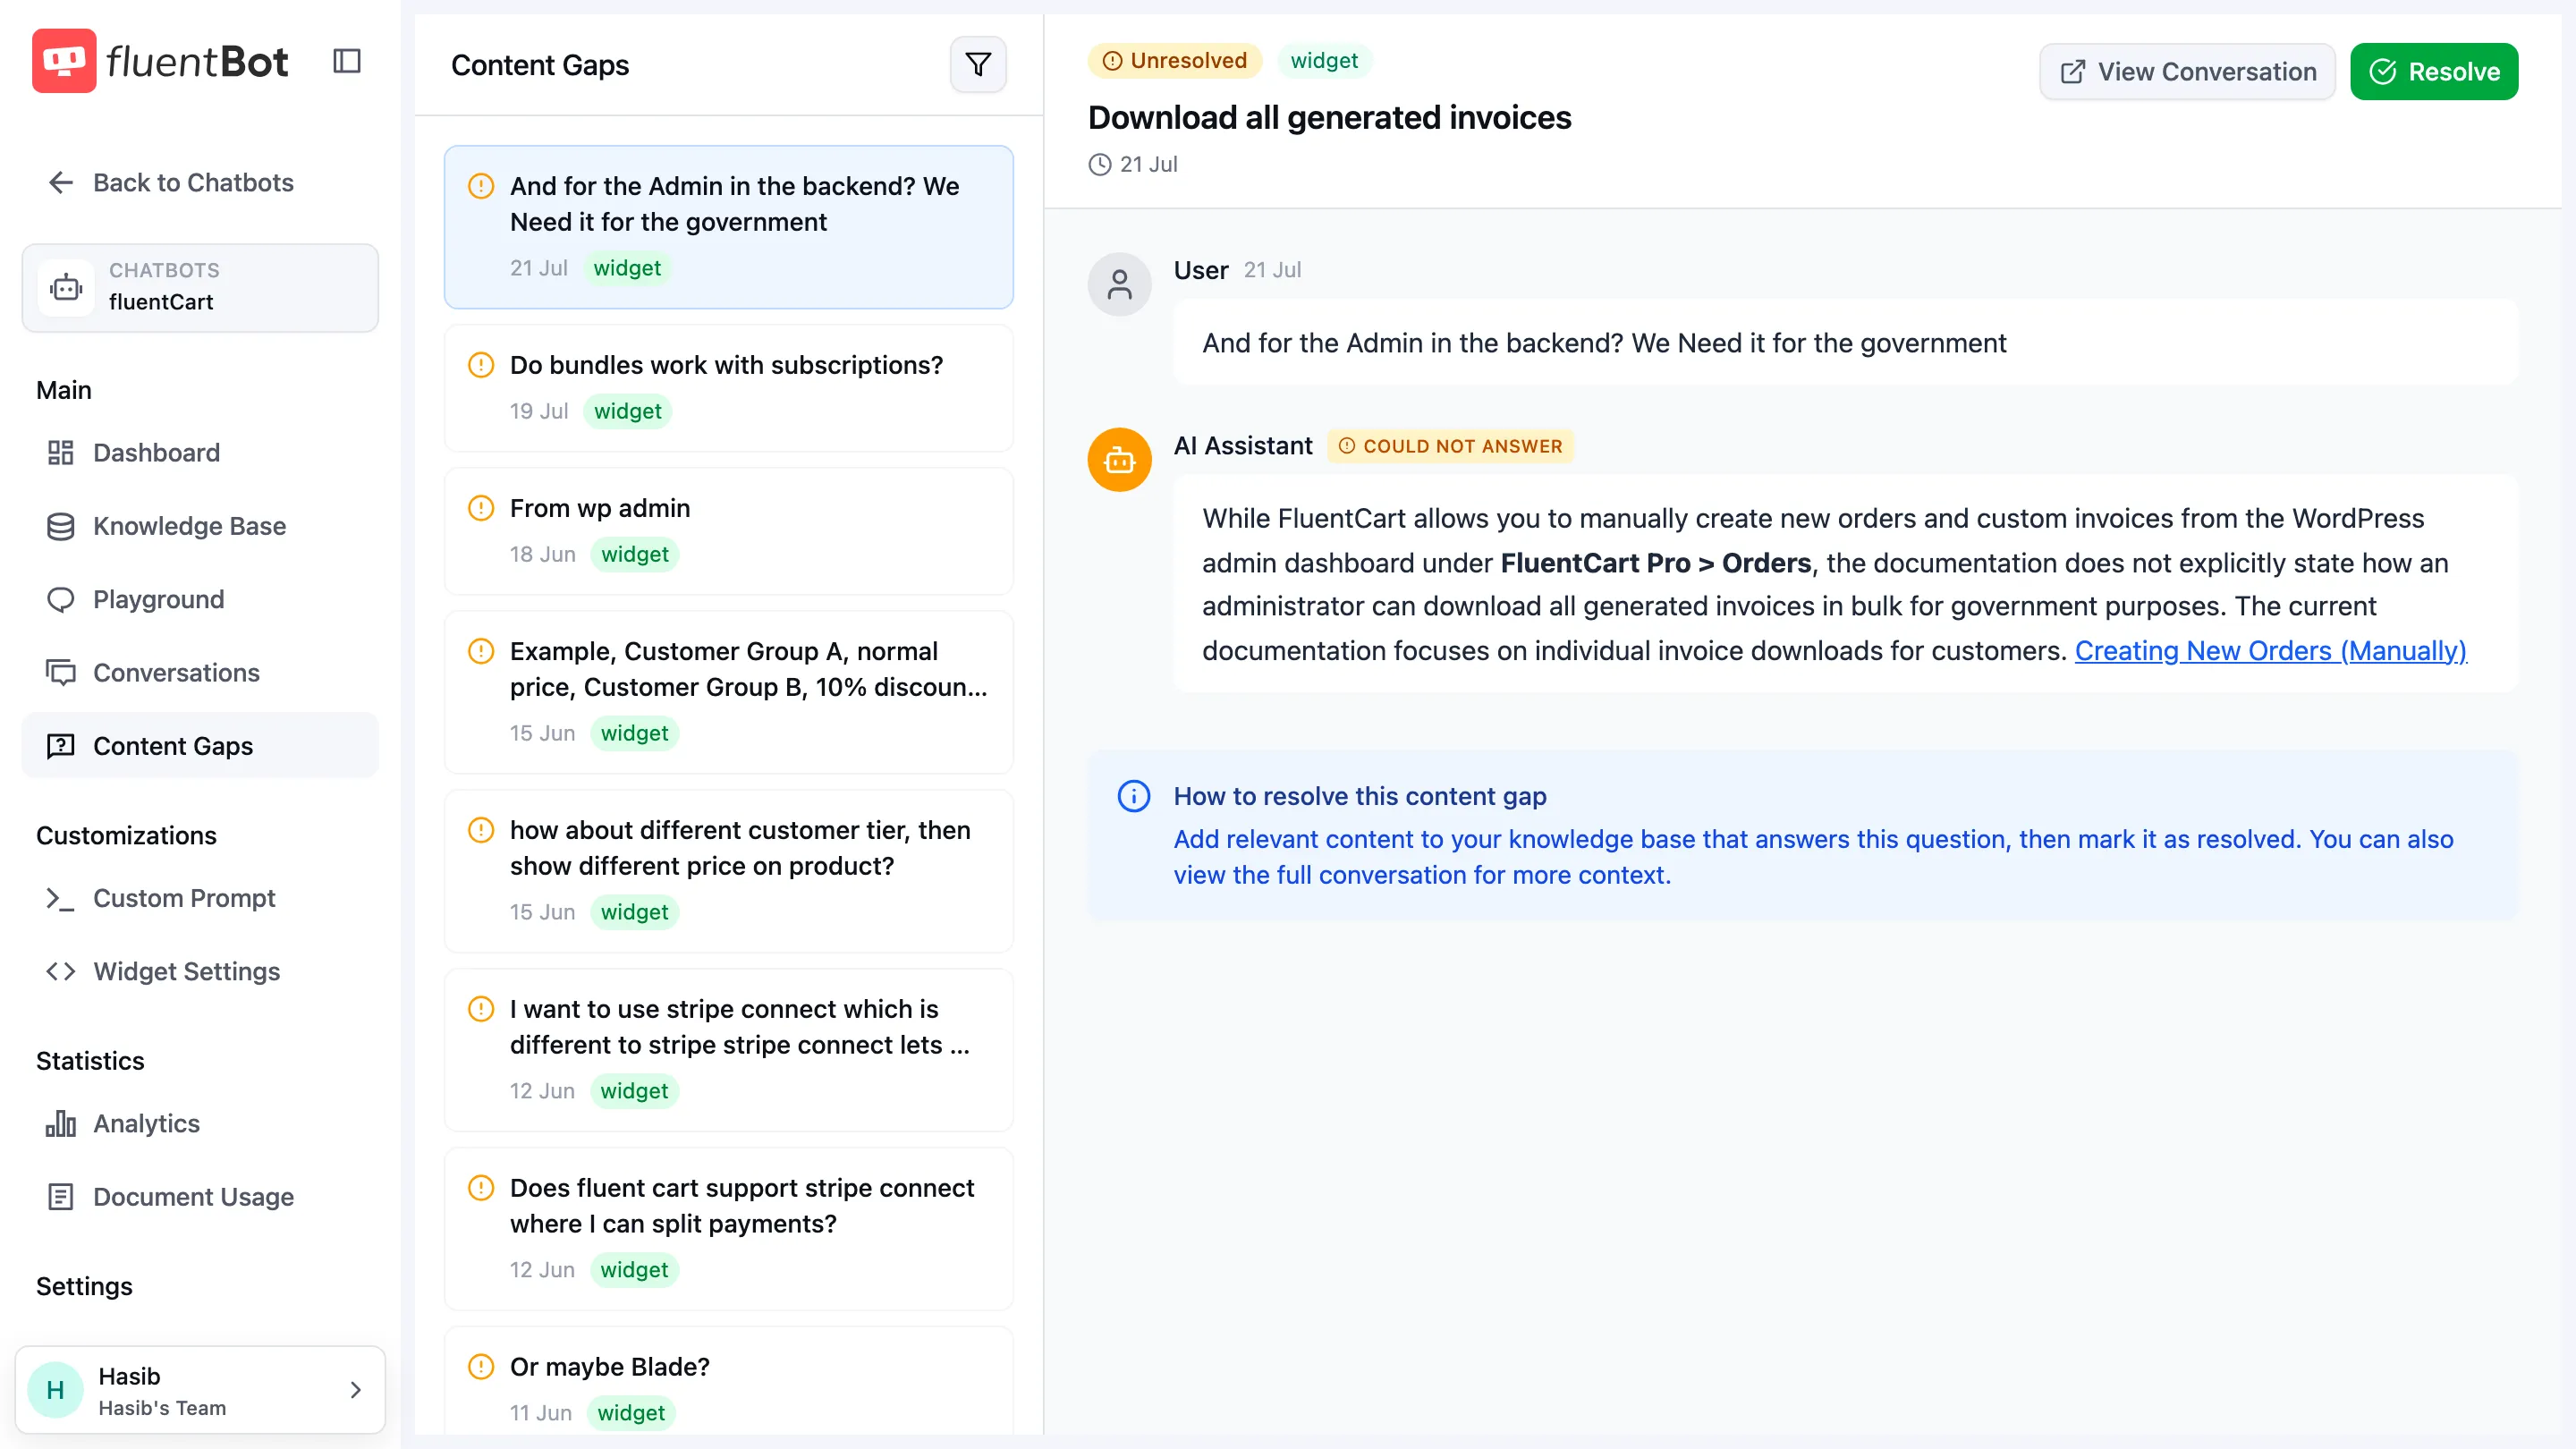This screenshot has height=1449, width=2576.
Task: Click the robot icon in chatbot card
Action: click(x=66, y=287)
